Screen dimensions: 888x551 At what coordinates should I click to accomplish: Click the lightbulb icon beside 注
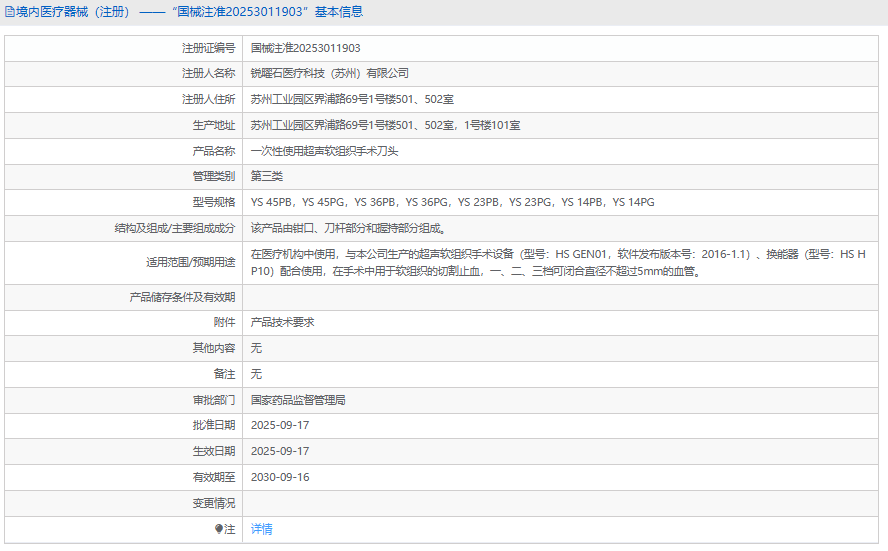[219, 529]
